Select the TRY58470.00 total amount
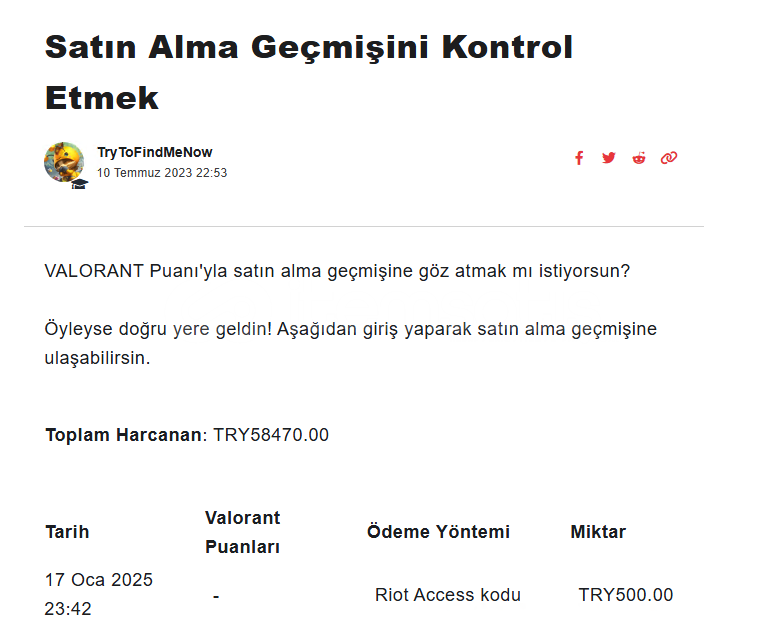The height and width of the screenshot is (623, 783). (x=271, y=435)
